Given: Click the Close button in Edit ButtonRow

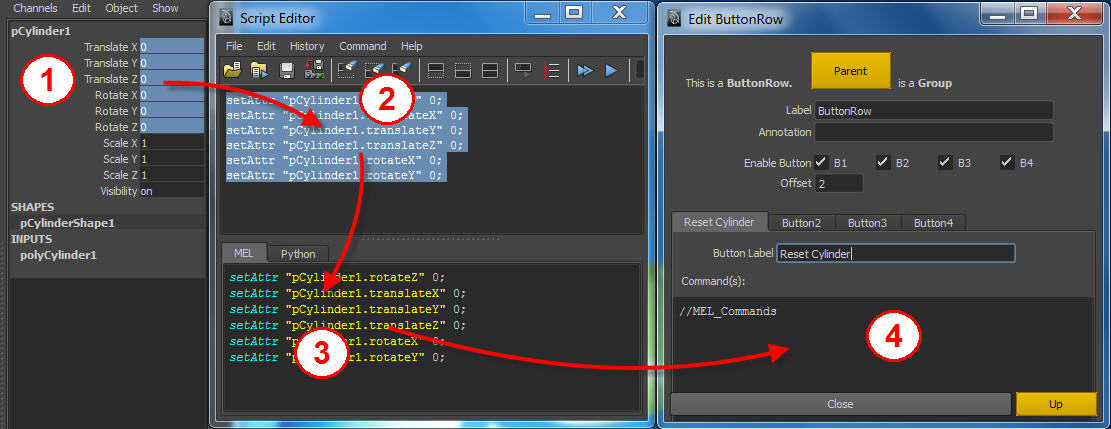Looking at the screenshot, I should pos(840,404).
